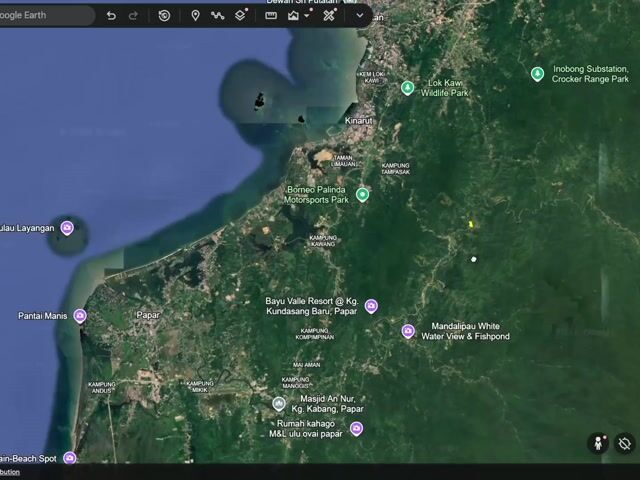Screen dimensions: 640x480
Task: Click the Bayu Valle Resort label
Action: tap(312, 306)
